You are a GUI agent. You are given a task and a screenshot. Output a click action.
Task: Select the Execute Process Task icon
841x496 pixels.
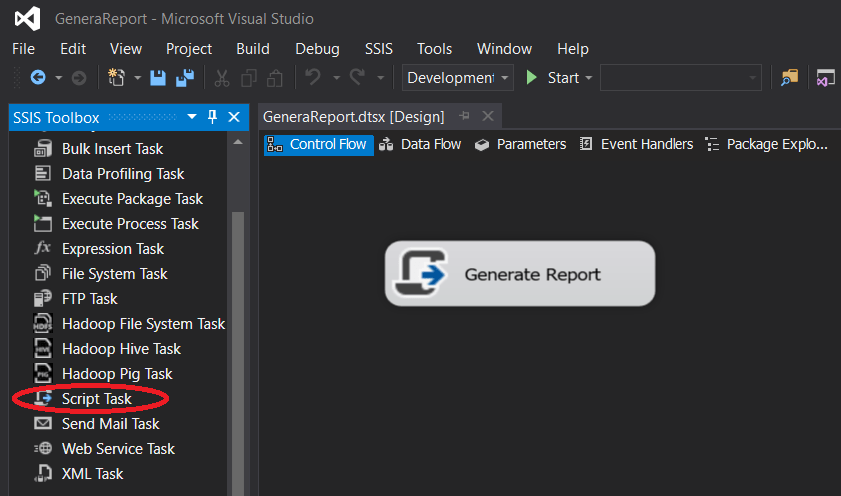pos(43,223)
